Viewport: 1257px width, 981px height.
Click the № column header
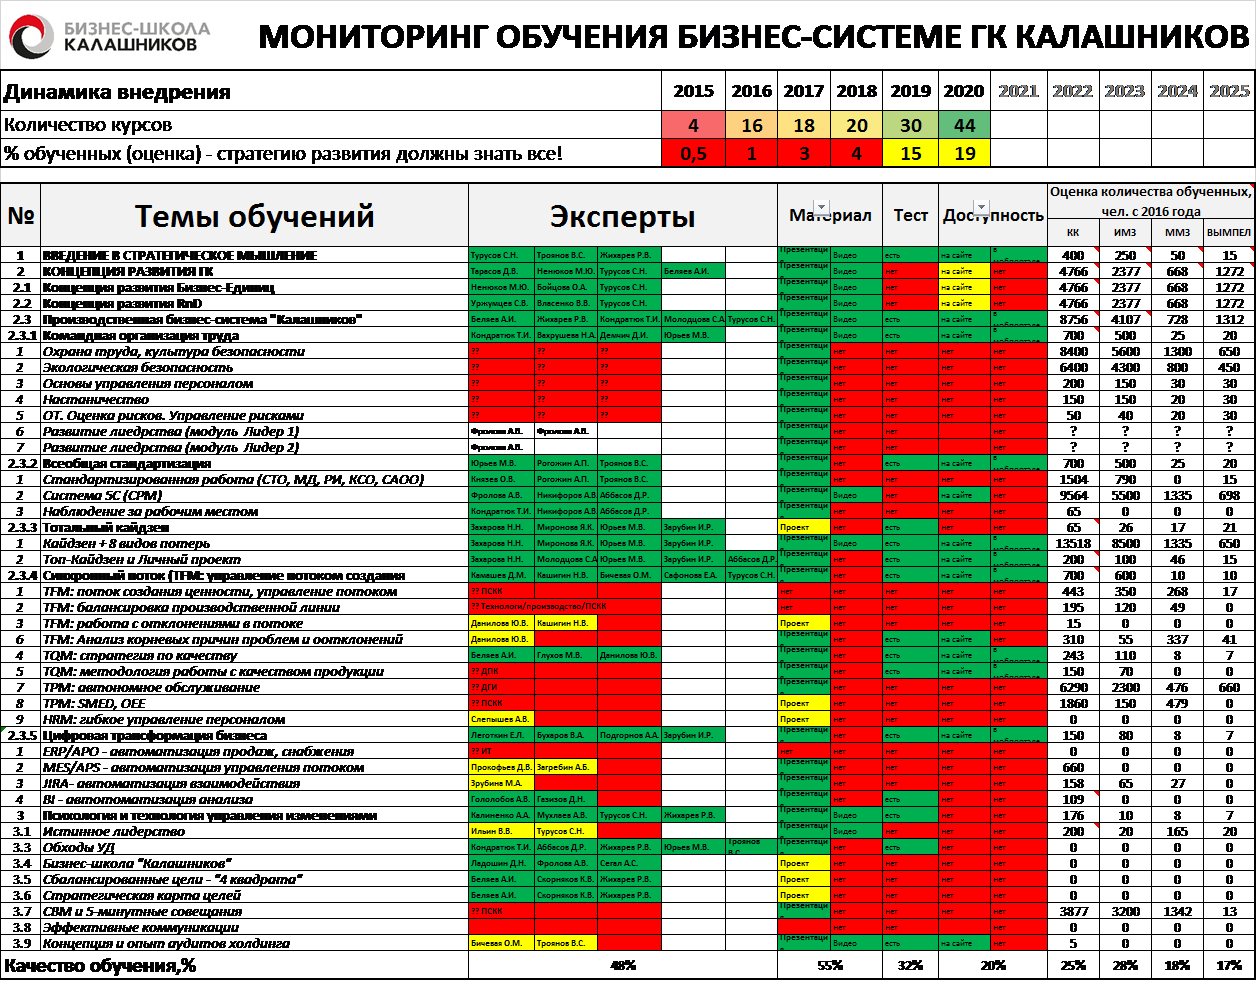pyautogui.click(x=21, y=215)
